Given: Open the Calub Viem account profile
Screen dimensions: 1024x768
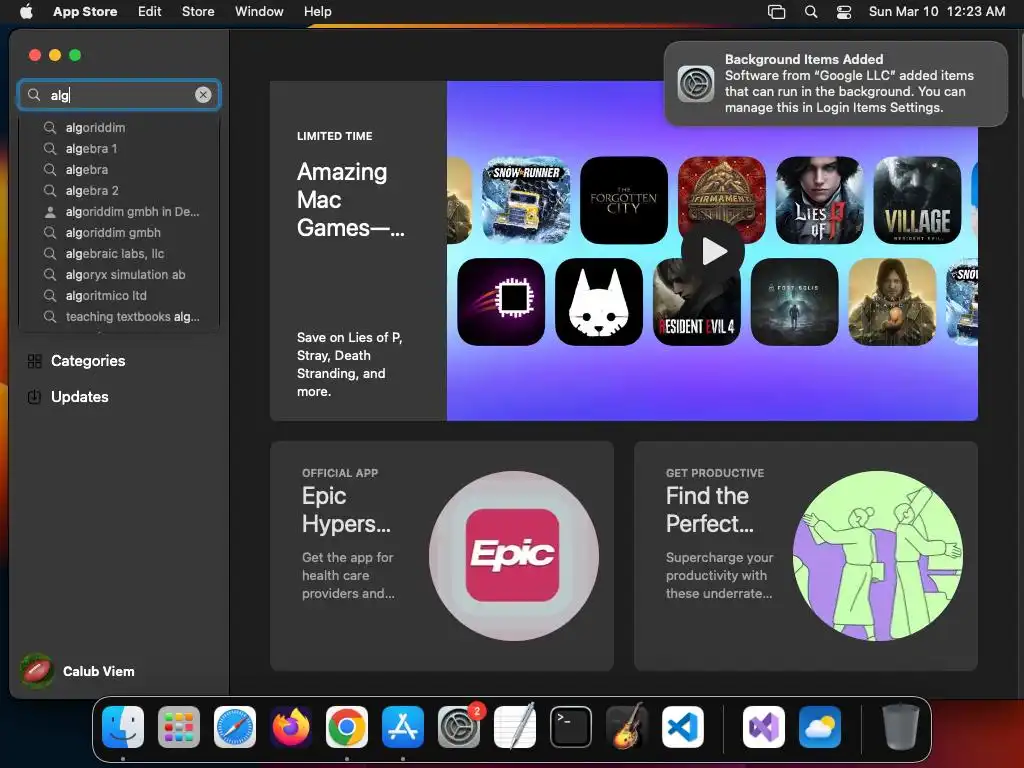Looking at the screenshot, I should pos(77,671).
